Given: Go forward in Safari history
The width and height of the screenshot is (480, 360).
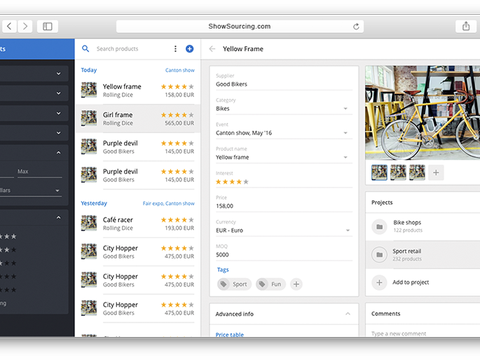Looking at the screenshot, I should click(25, 26).
